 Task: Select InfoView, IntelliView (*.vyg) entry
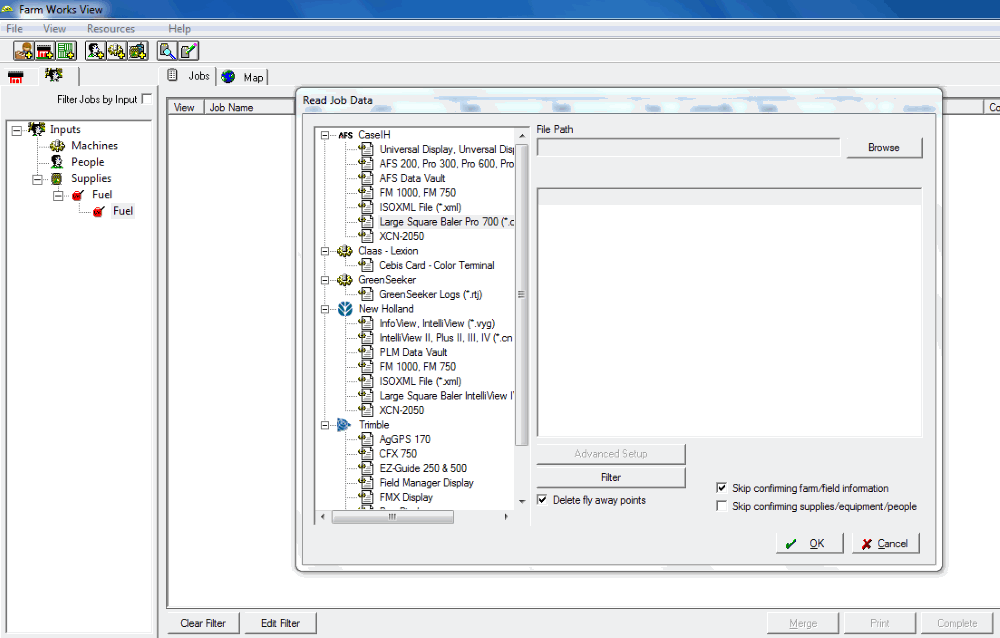(x=437, y=323)
